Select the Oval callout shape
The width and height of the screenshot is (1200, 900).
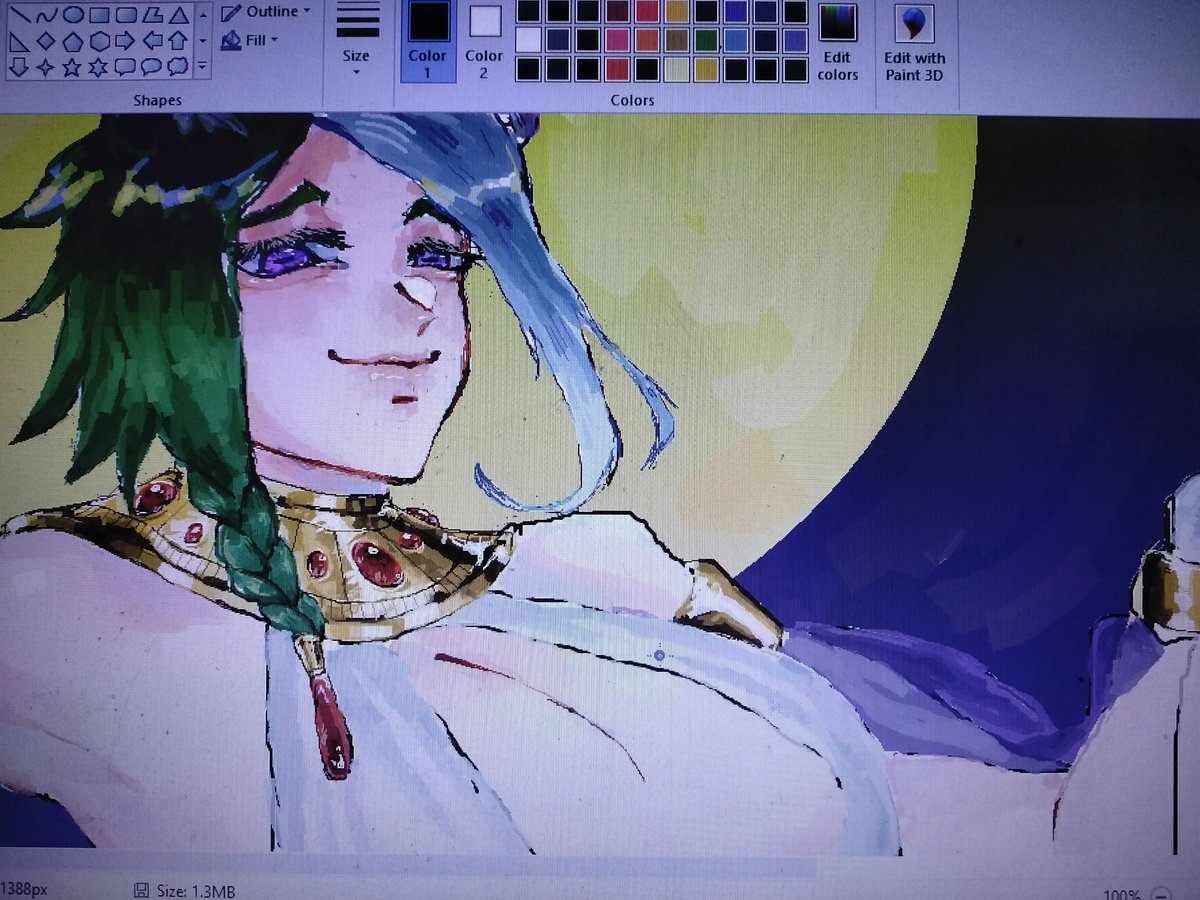(152, 67)
